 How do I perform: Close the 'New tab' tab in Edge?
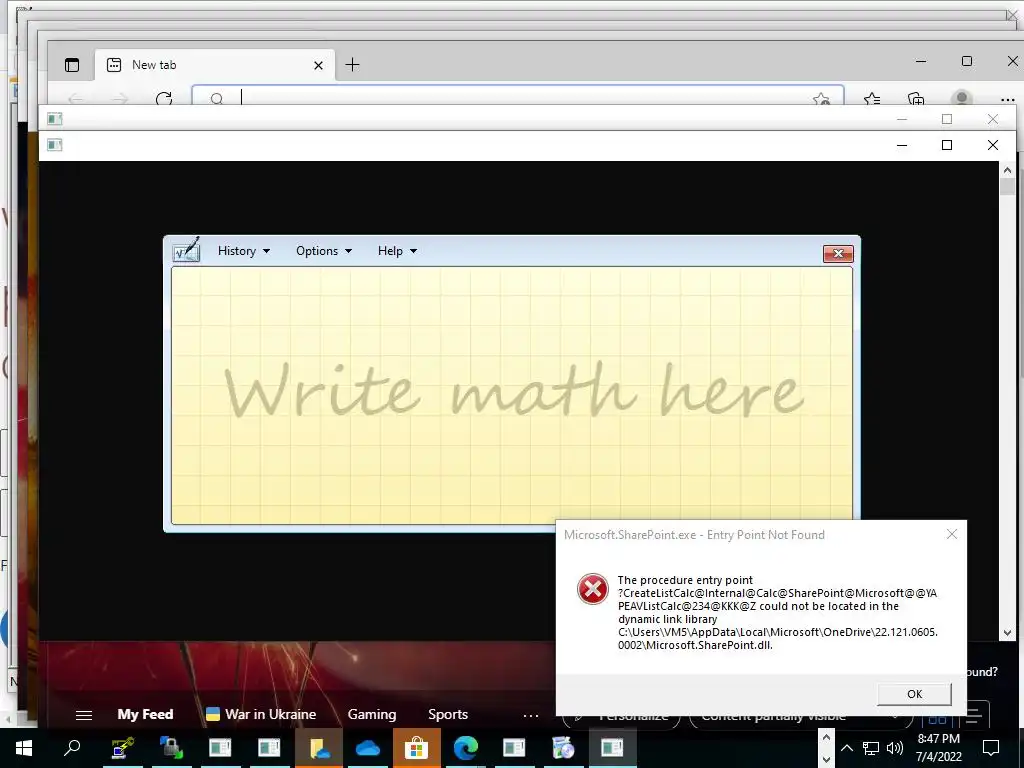coord(318,65)
